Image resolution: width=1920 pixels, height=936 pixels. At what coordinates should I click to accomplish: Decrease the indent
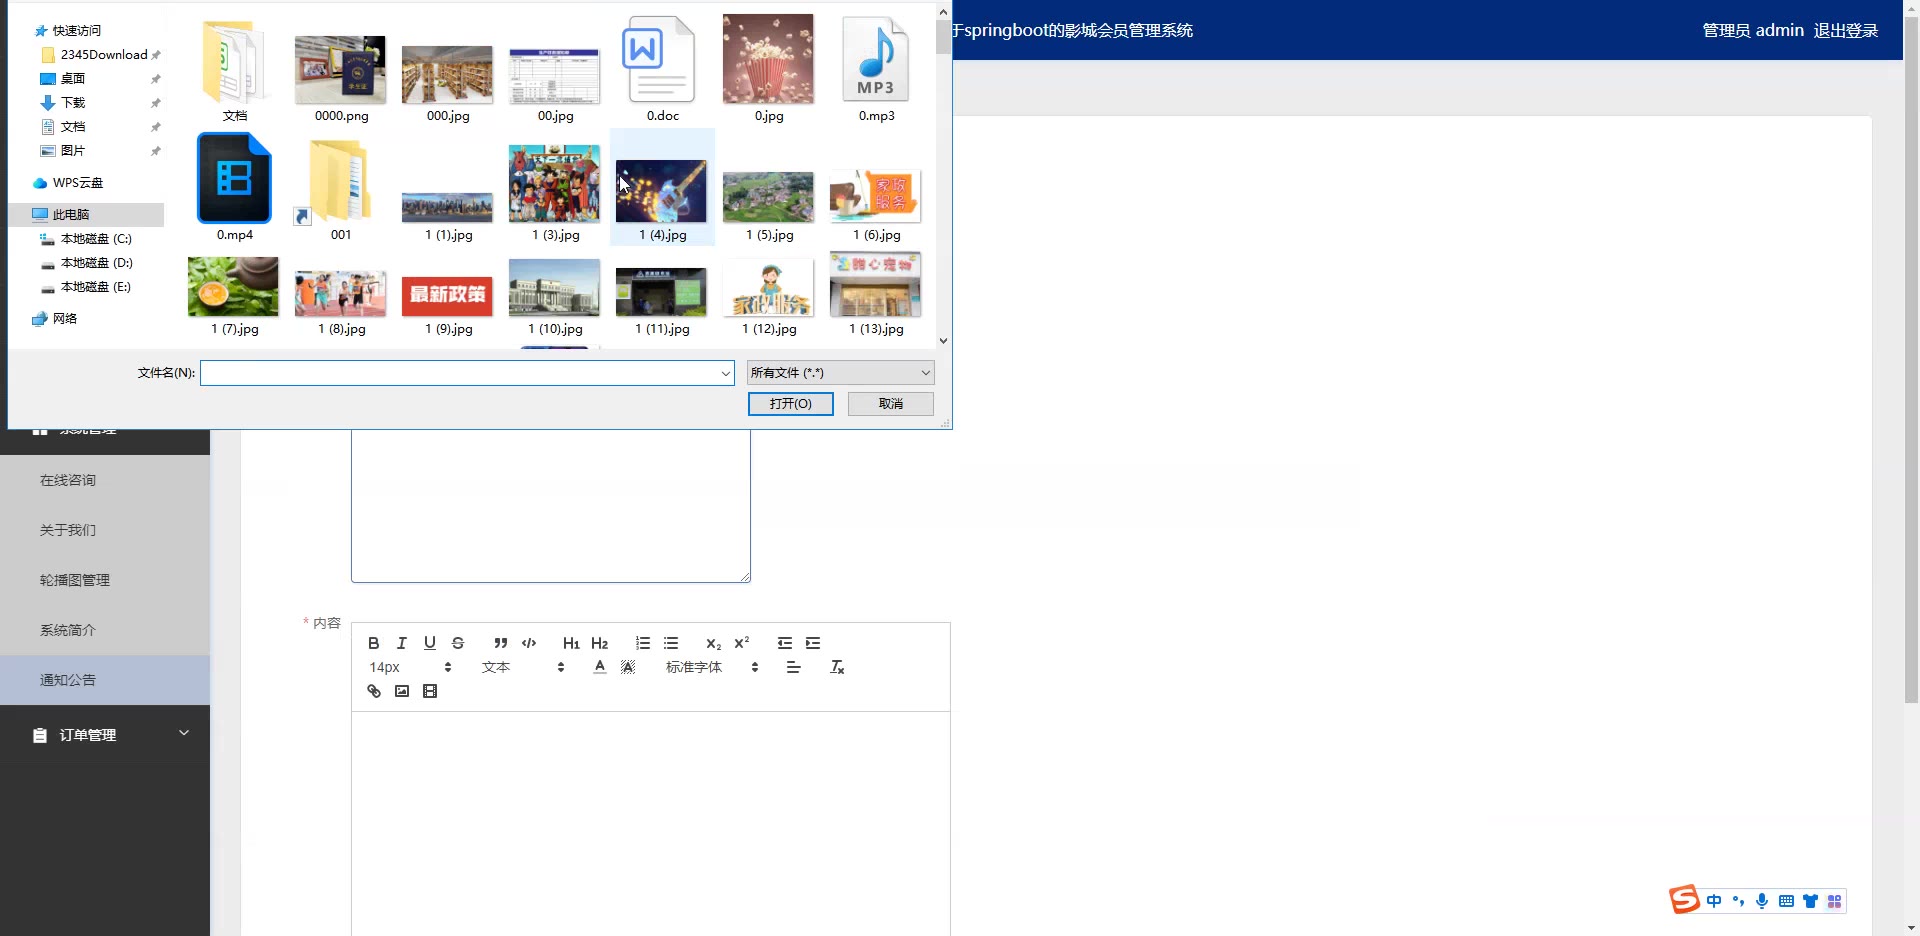785,643
